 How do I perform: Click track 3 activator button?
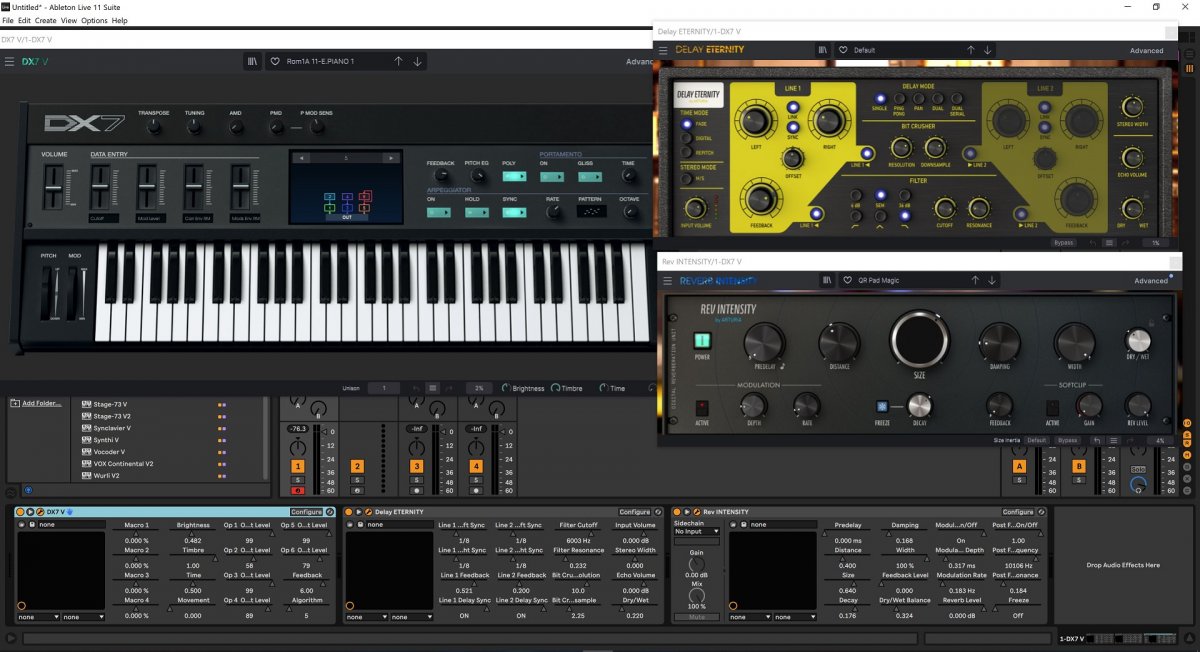417,467
